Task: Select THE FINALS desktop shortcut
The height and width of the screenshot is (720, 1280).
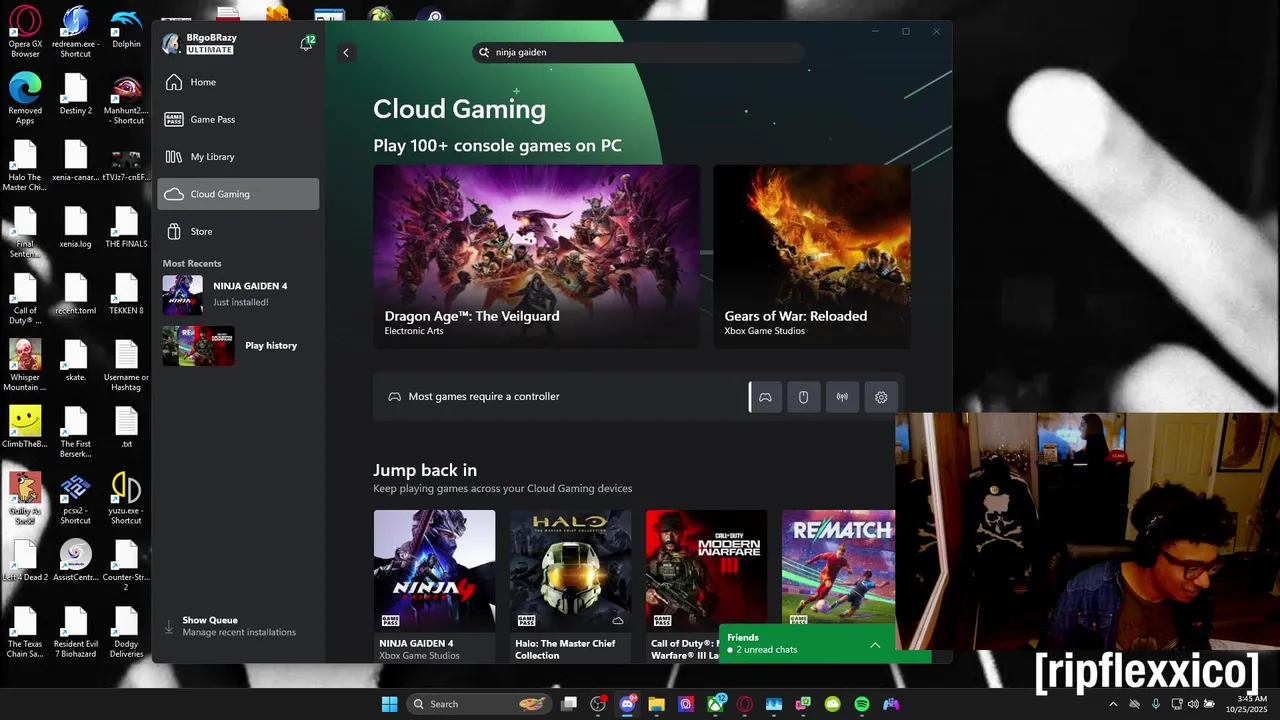Action: point(126,227)
